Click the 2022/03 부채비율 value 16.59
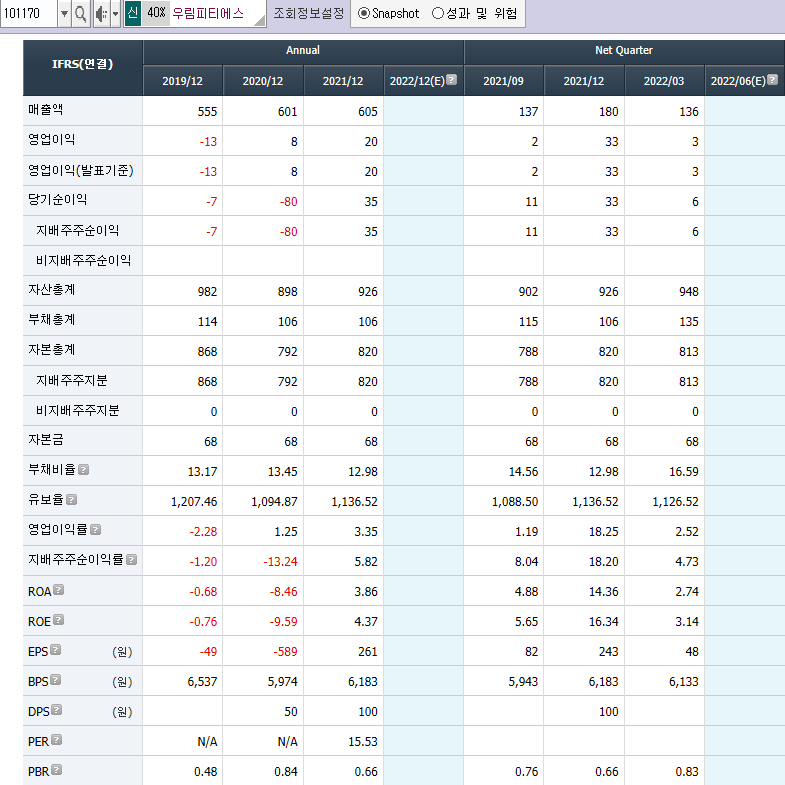Viewport: 785px width, 785px height. (684, 472)
